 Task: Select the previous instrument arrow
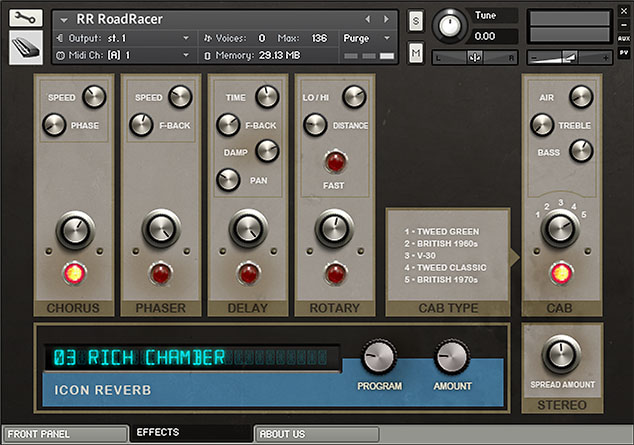click(x=368, y=19)
